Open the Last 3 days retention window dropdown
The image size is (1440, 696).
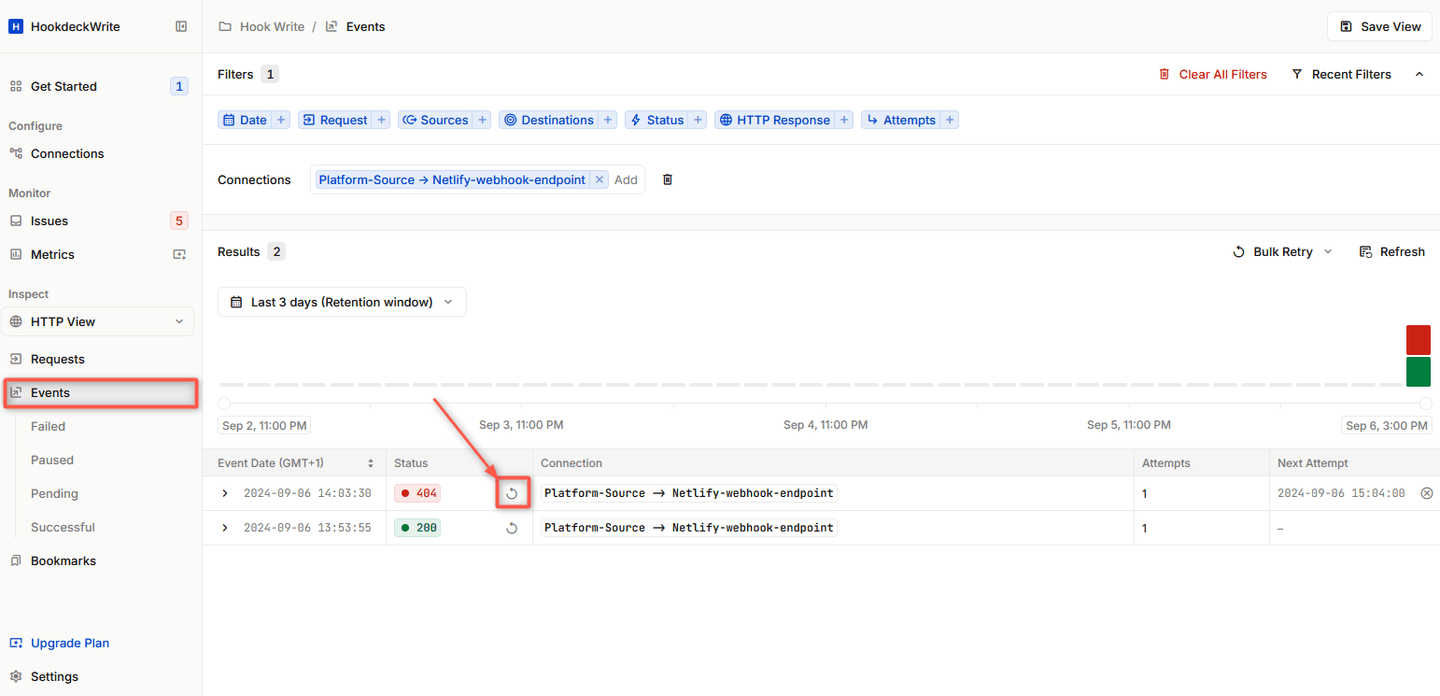click(x=341, y=301)
